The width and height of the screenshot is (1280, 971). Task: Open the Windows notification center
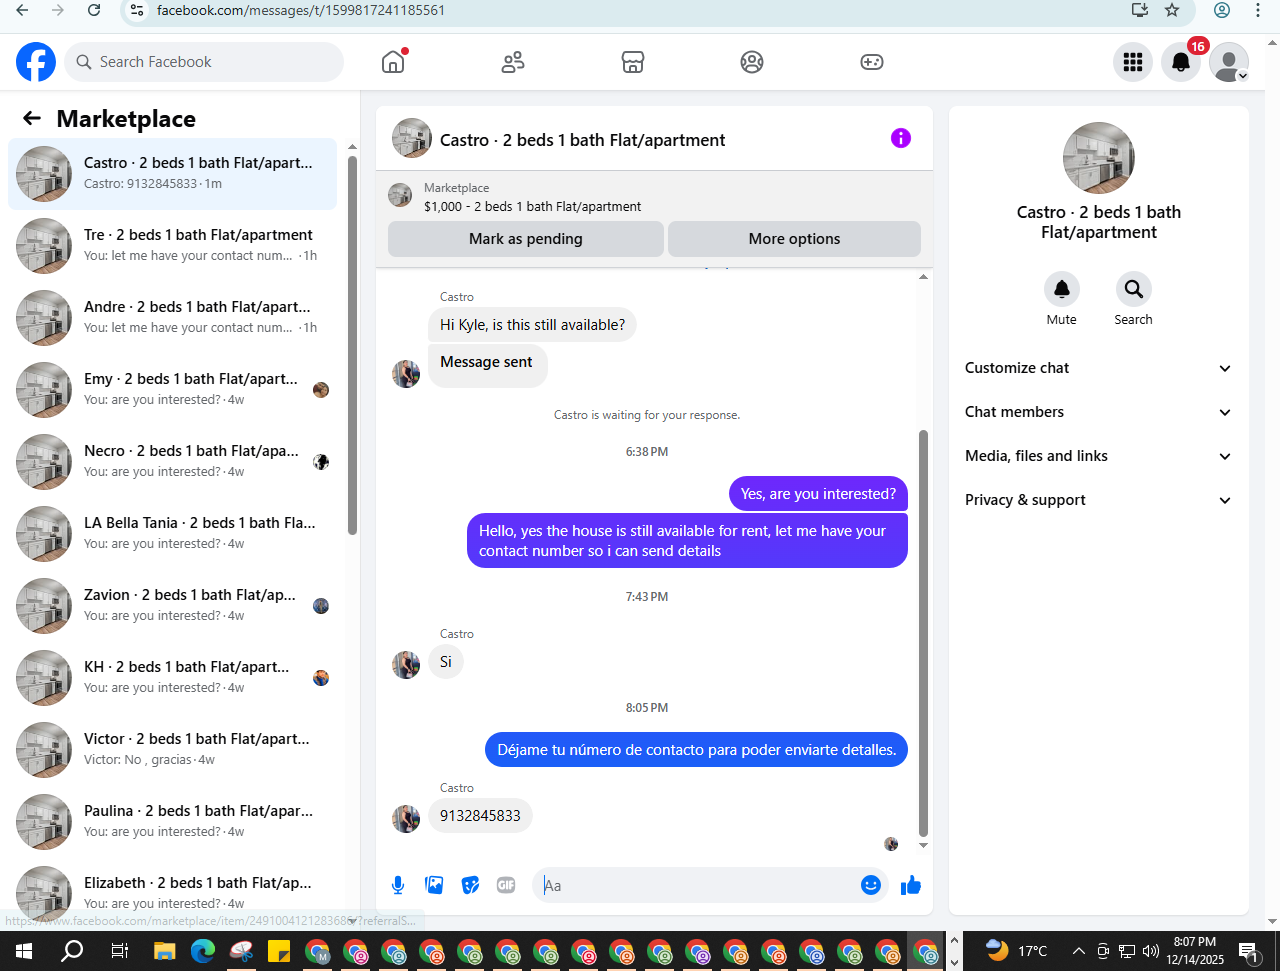tap(1247, 951)
